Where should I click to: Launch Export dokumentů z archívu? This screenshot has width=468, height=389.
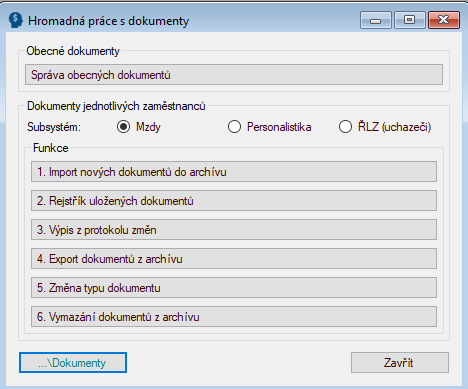(234, 259)
